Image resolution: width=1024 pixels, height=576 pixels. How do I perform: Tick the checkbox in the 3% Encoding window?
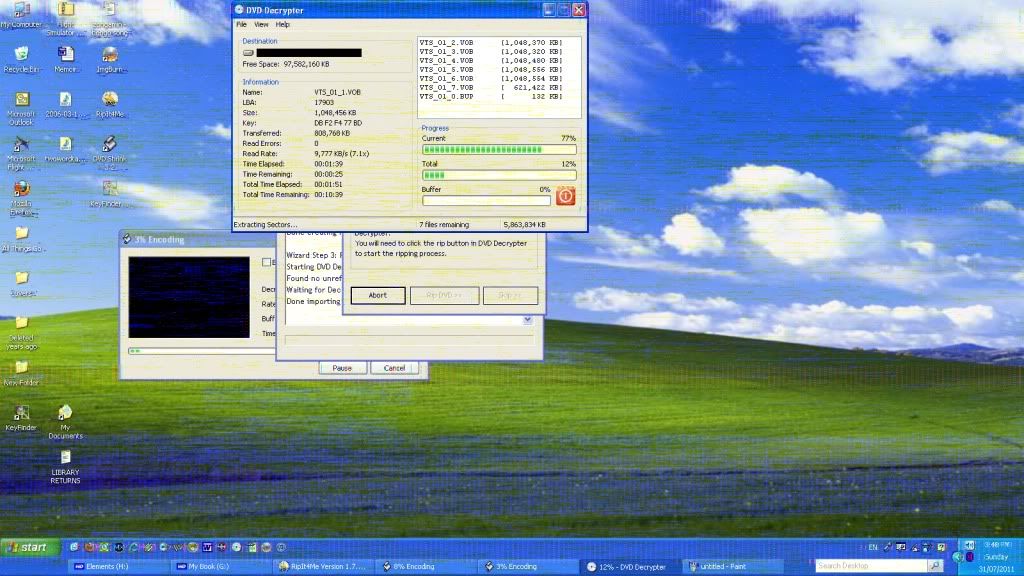[266, 262]
